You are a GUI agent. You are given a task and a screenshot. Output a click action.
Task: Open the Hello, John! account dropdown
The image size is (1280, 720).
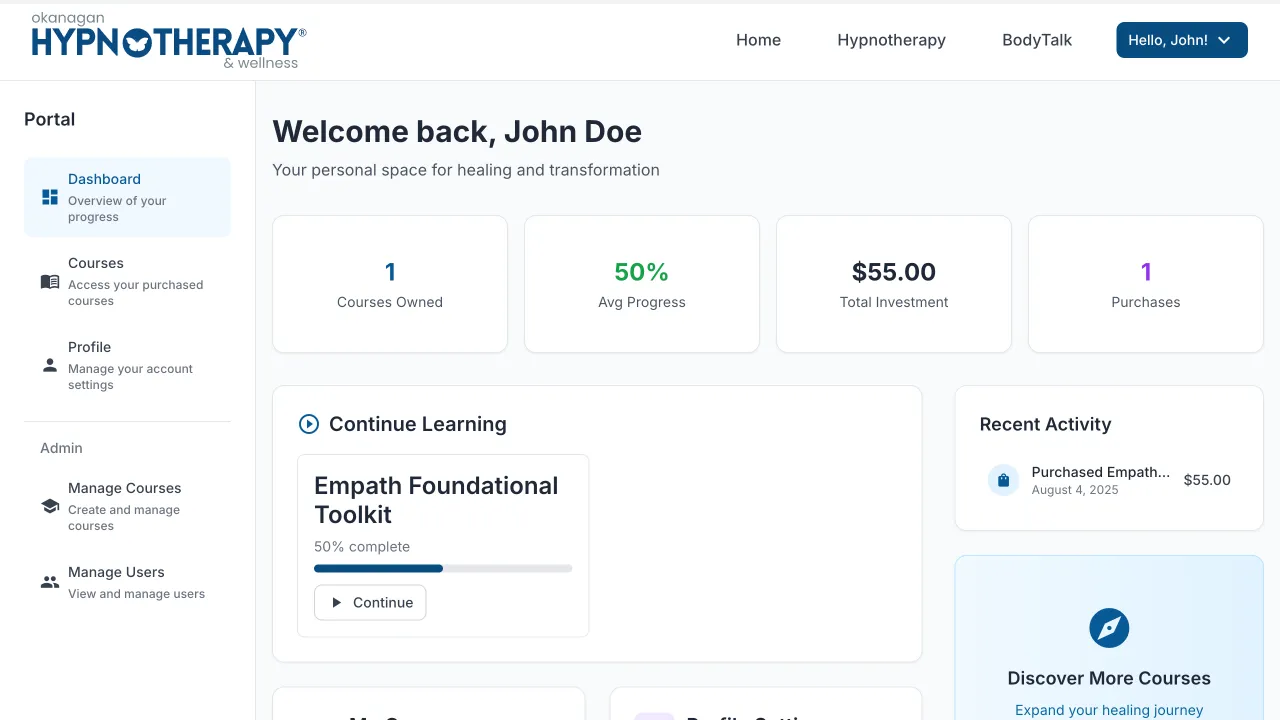[1181, 39]
